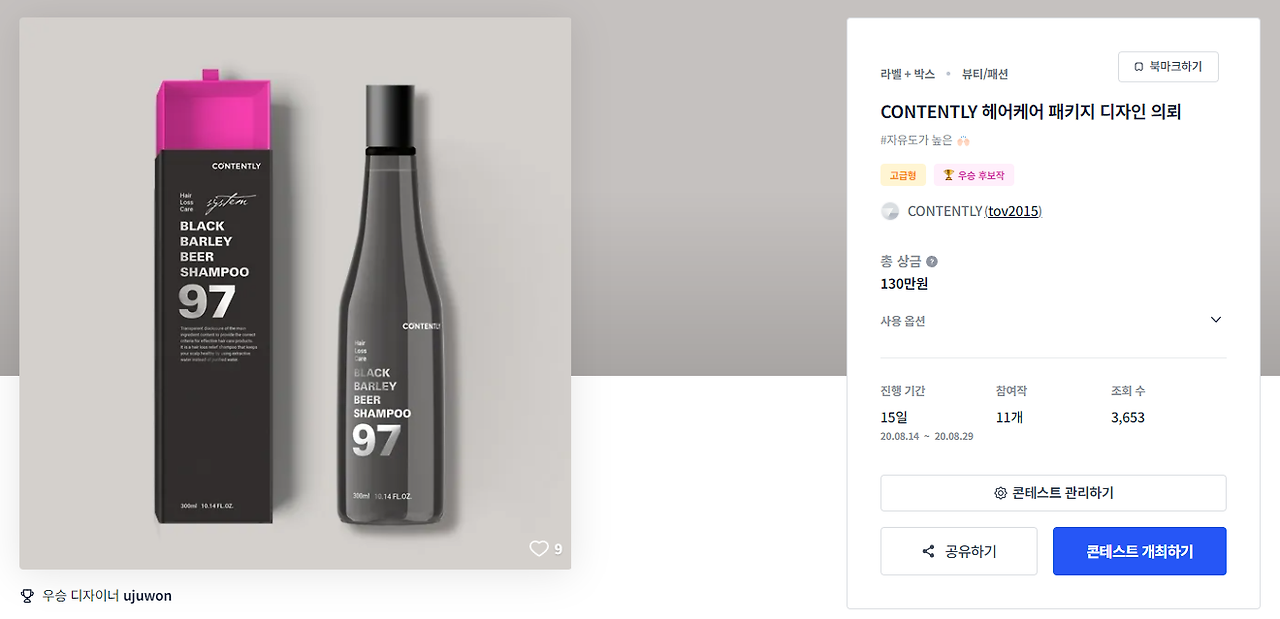Click the CONTENTLY 헤어케어 패키지 디자인 의뢰 title

[x=1030, y=112]
